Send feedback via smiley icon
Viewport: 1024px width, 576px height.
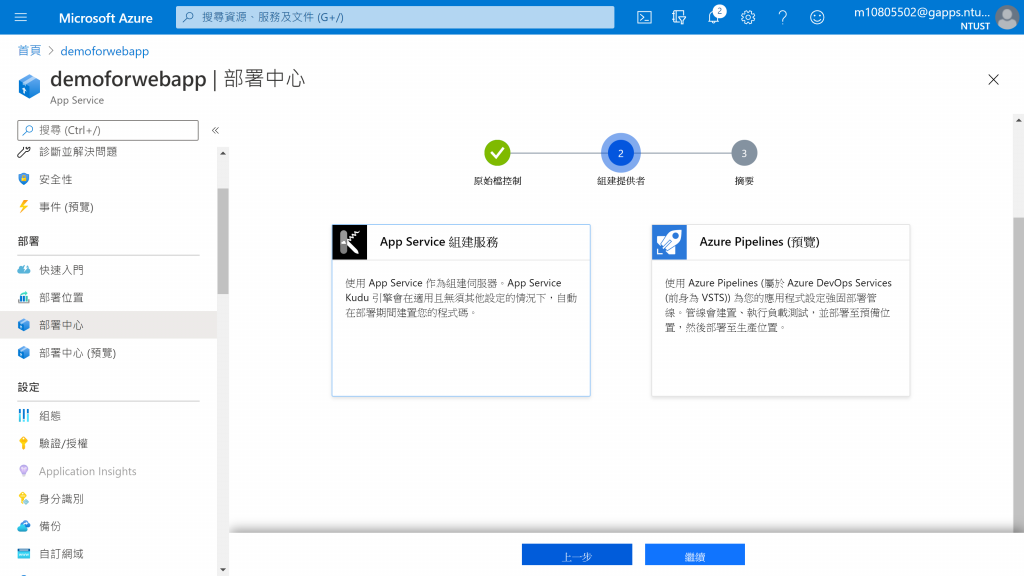pyautogui.click(x=817, y=18)
